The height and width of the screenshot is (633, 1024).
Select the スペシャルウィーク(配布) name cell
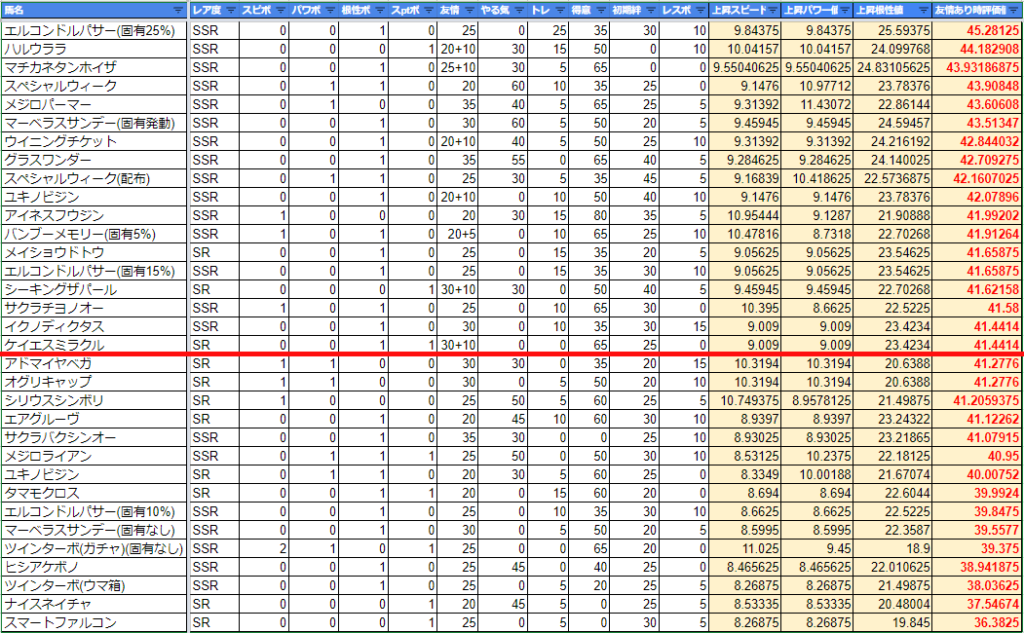pyautogui.click(x=95, y=178)
